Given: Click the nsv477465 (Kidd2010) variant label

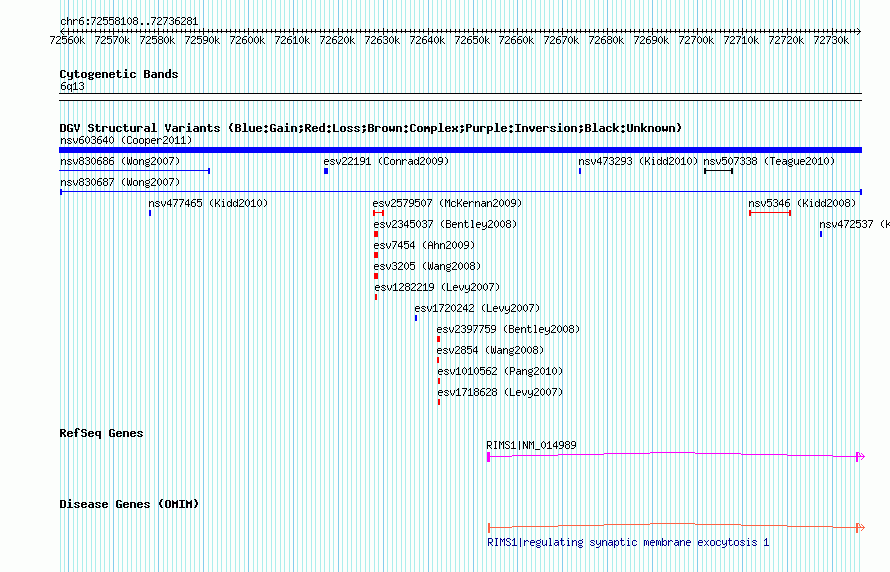Looking at the screenshot, I should point(208,203).
